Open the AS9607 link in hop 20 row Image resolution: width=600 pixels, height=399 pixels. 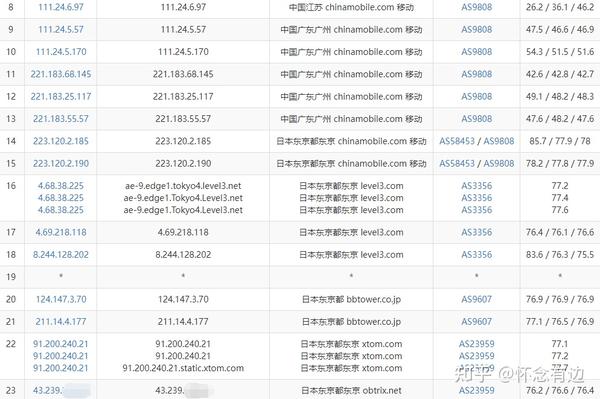click(476, 299)
